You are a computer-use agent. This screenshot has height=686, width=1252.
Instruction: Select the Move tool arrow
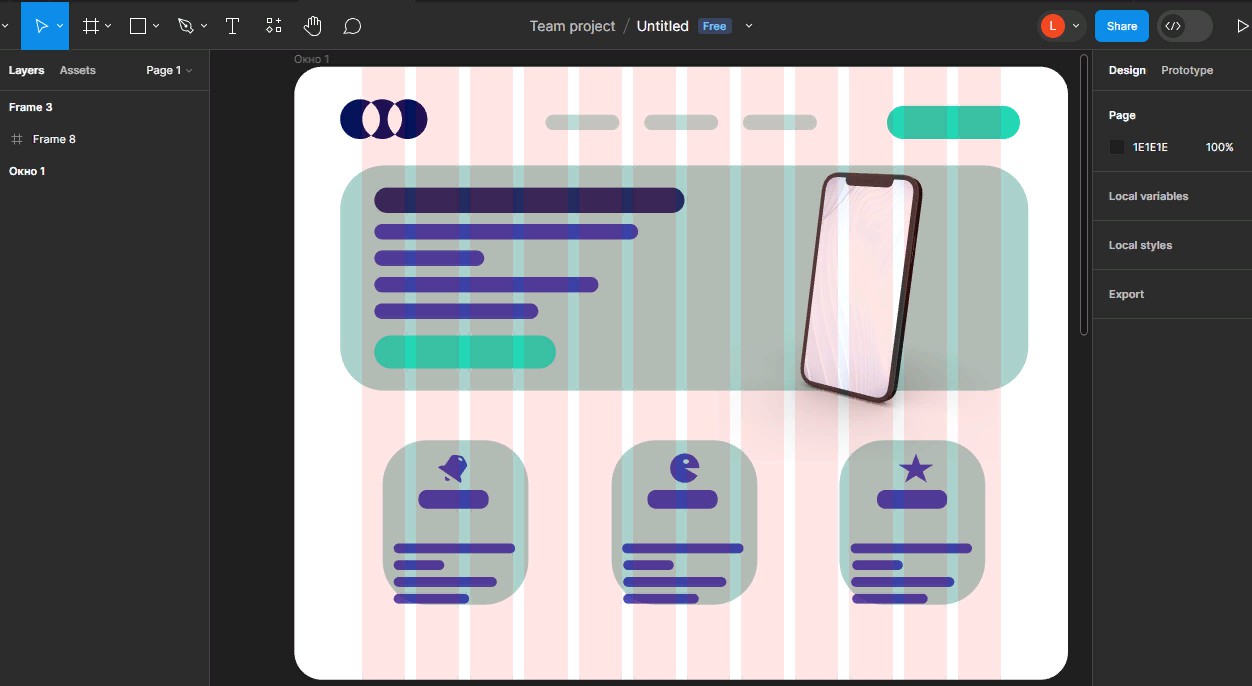41,26
